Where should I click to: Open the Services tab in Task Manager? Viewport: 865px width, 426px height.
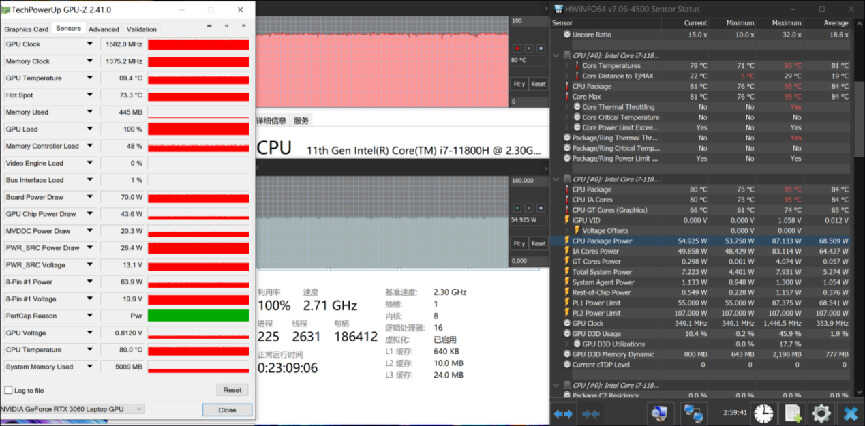(x=301, y=120)
